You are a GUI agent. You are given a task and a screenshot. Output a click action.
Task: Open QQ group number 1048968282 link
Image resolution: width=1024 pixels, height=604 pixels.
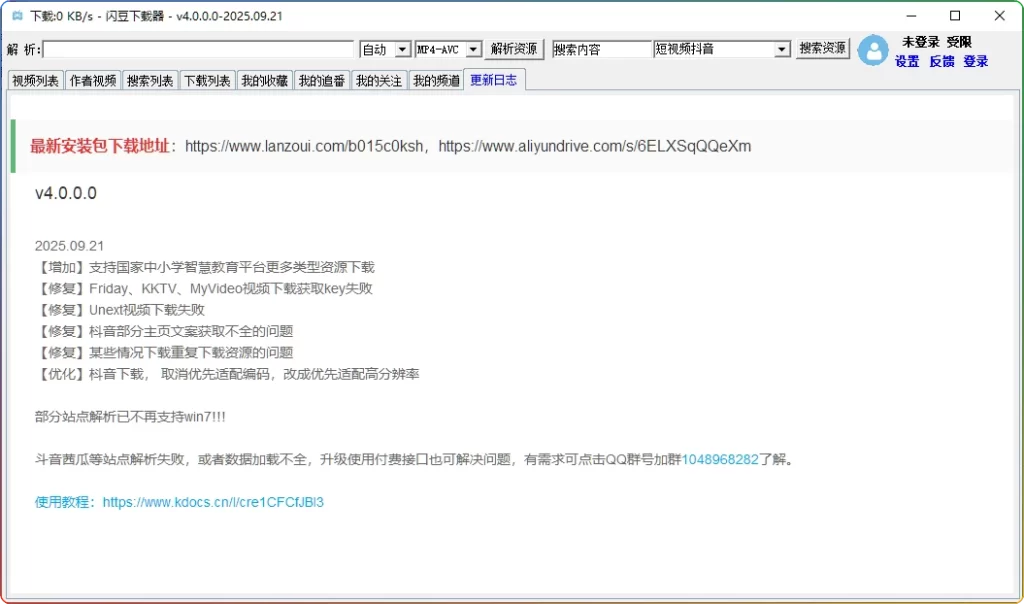(720, 460)
